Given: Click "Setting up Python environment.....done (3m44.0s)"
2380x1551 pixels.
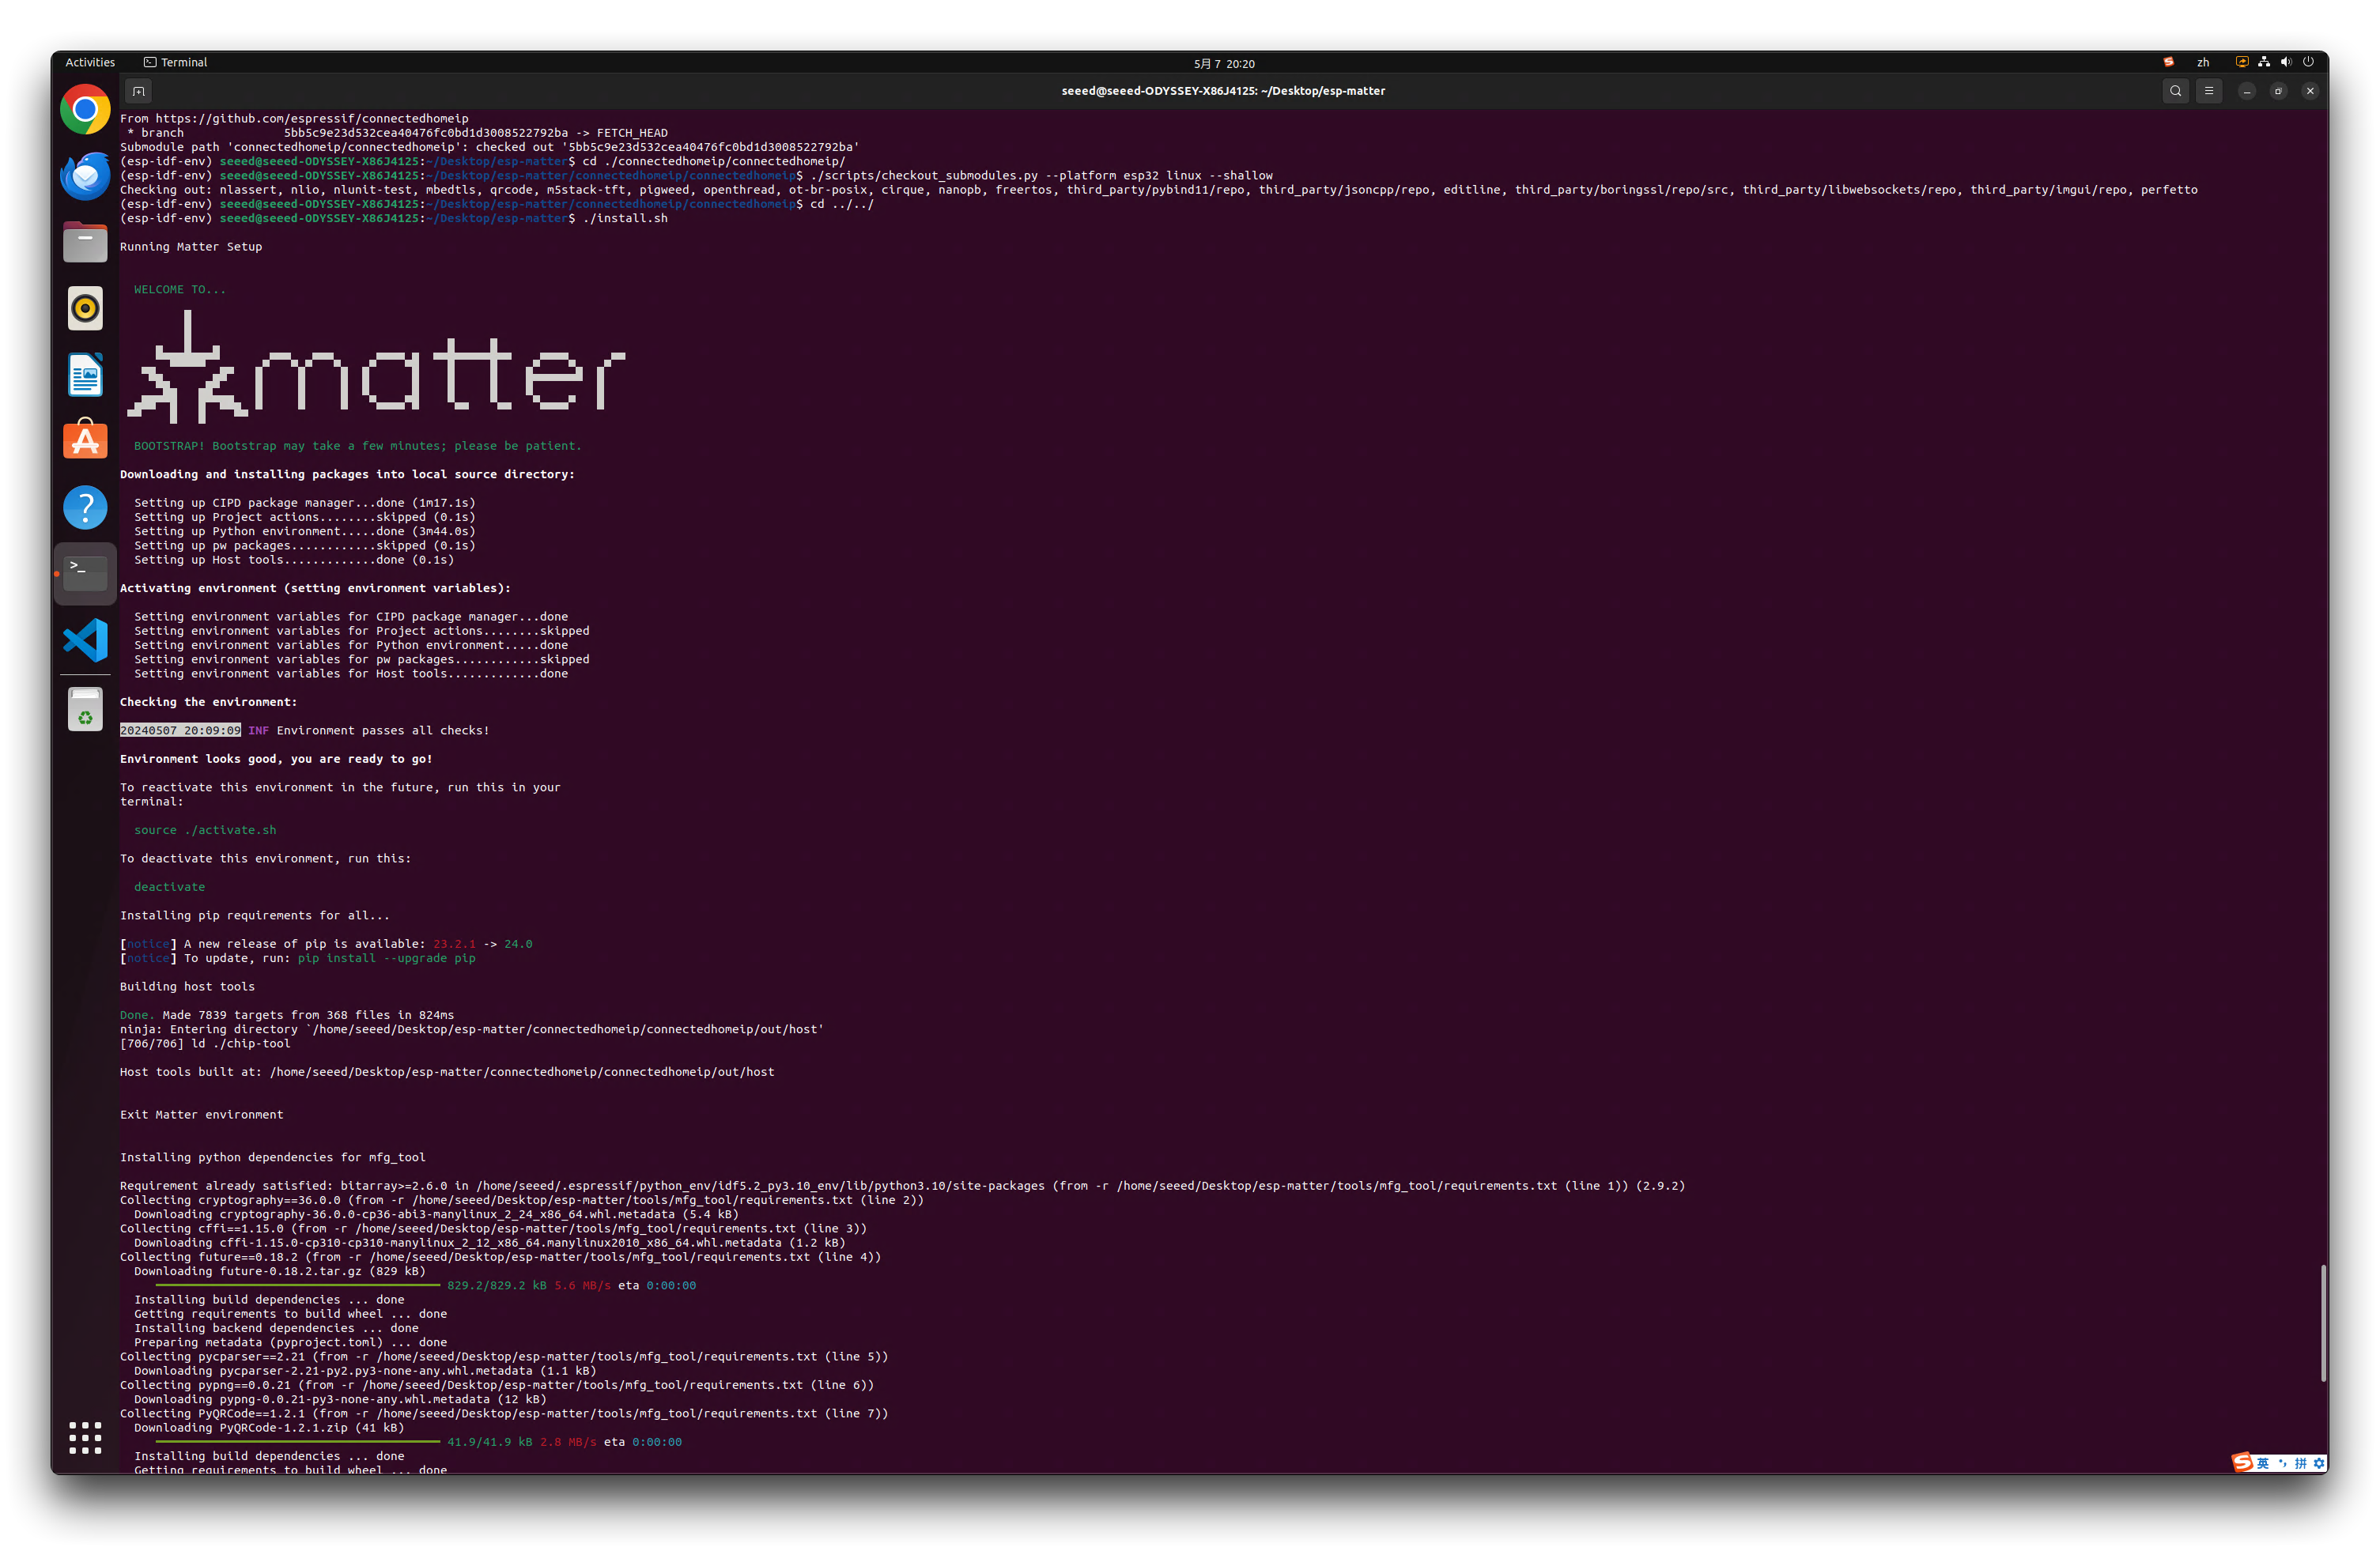Looking at the screenshot, I should pyautogui.click(x=305, y=531).
